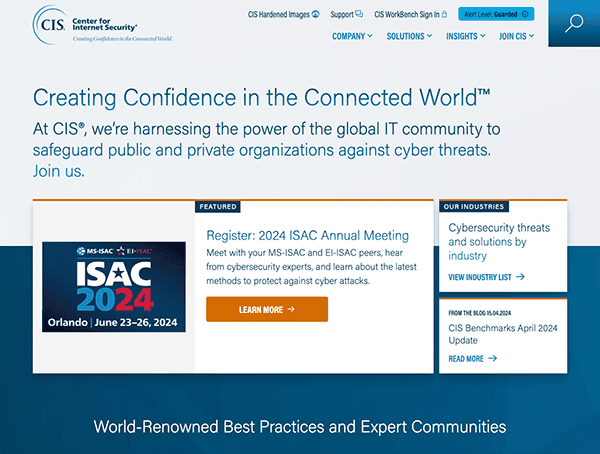Click the Alert Level: Guarded button
The height and width of the screenshot is (454, 600).
coord(496,14)
